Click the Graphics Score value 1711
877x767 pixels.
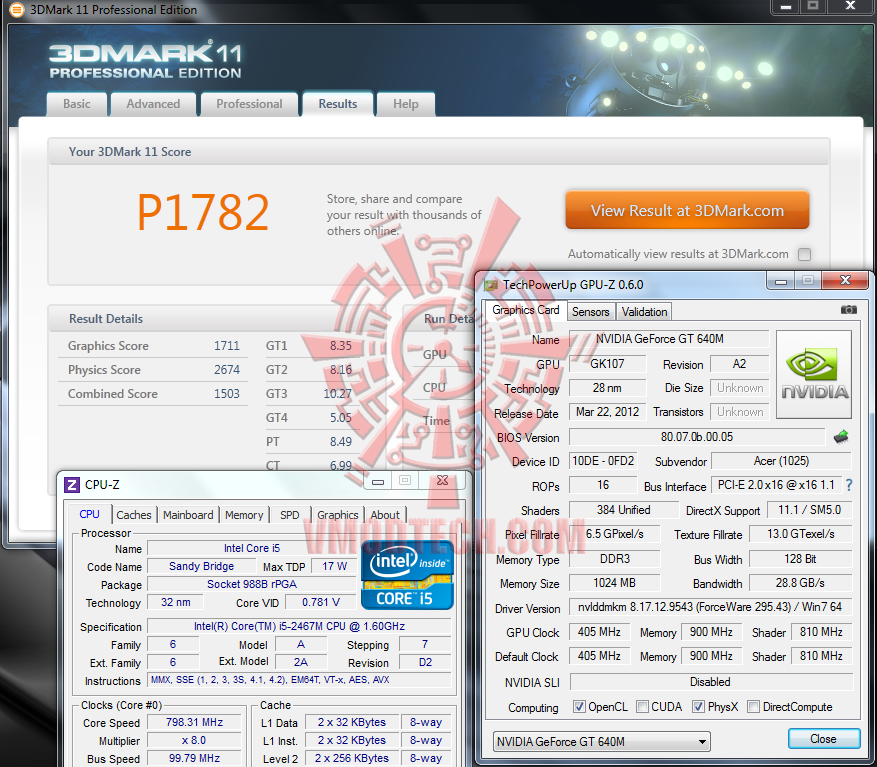pyautogui.click(x=227, y=346)
